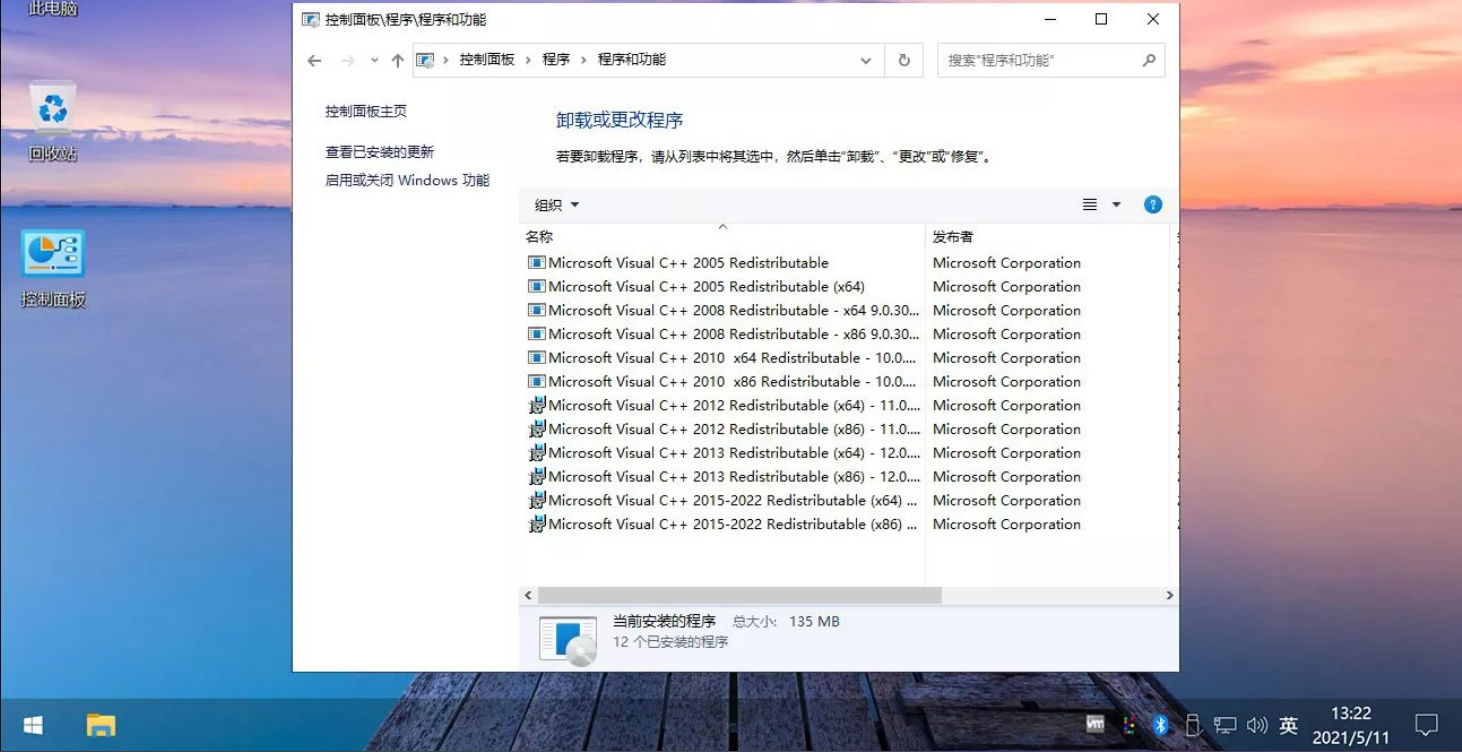Image resolution: width=1462 pixels, height=752 pixels.
Task: Click the installed programs disc icon
Action: pos(568,640)
